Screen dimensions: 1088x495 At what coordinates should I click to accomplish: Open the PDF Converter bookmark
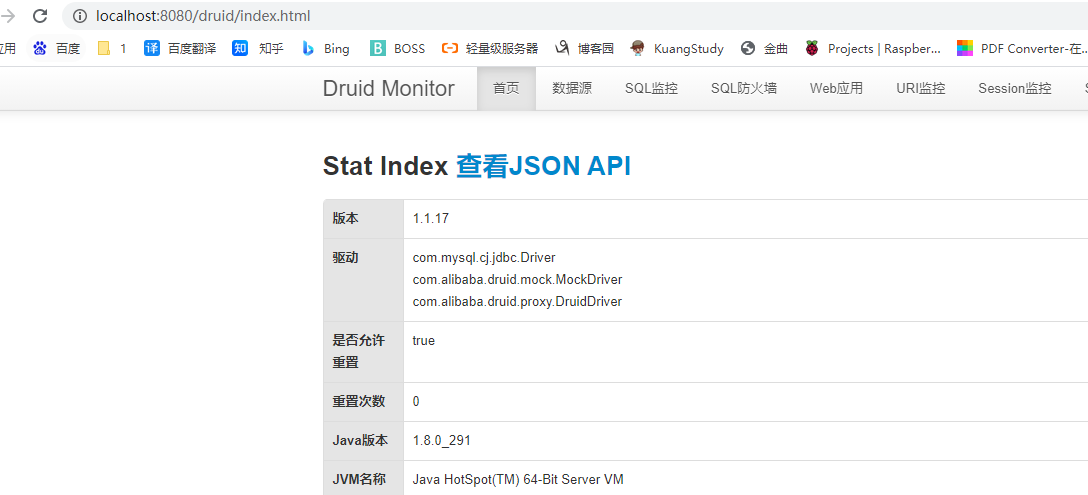tap(1022, 49)
